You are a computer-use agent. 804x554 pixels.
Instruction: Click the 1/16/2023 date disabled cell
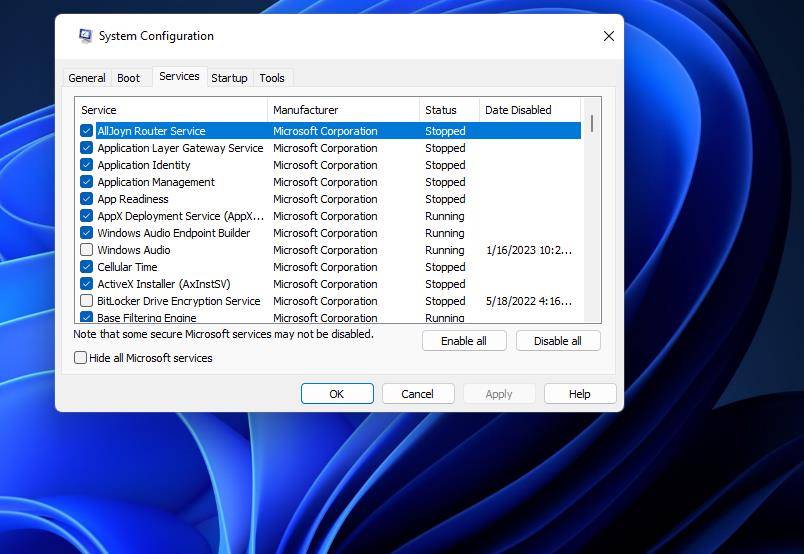coord(529,250)
